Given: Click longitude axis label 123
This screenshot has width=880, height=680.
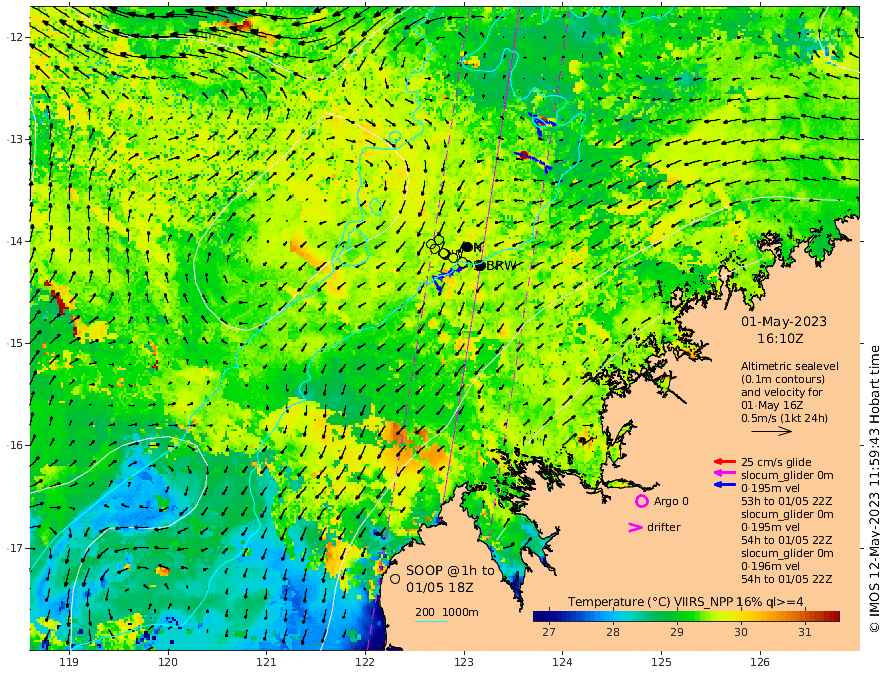Looking at the screenshot, I should 464,663.
